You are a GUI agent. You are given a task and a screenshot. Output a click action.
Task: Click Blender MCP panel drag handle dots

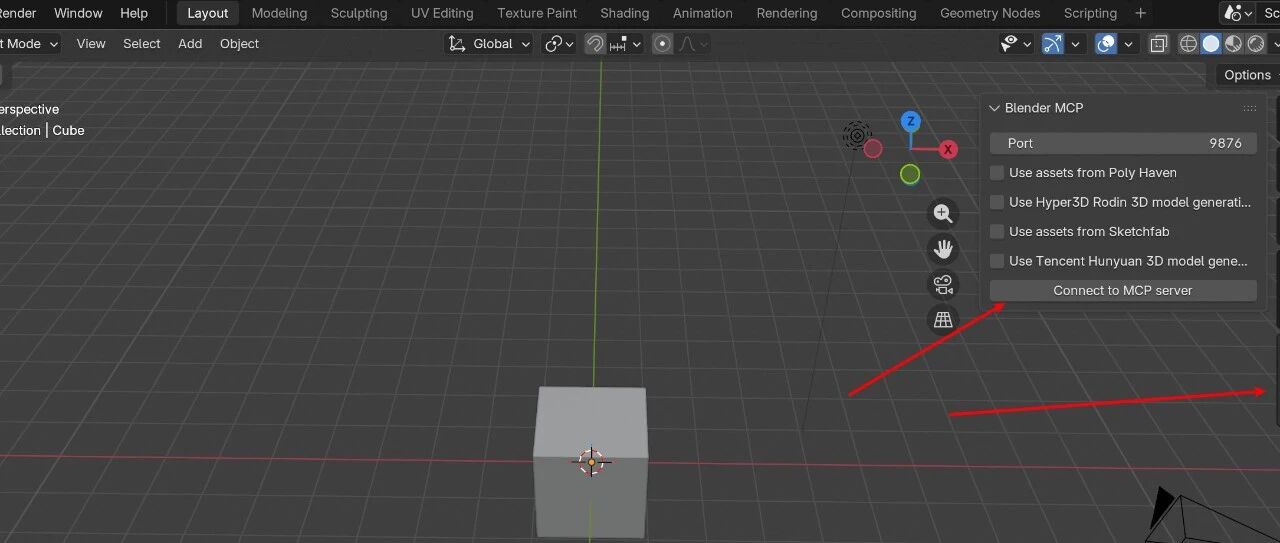tap(1250, 108)
